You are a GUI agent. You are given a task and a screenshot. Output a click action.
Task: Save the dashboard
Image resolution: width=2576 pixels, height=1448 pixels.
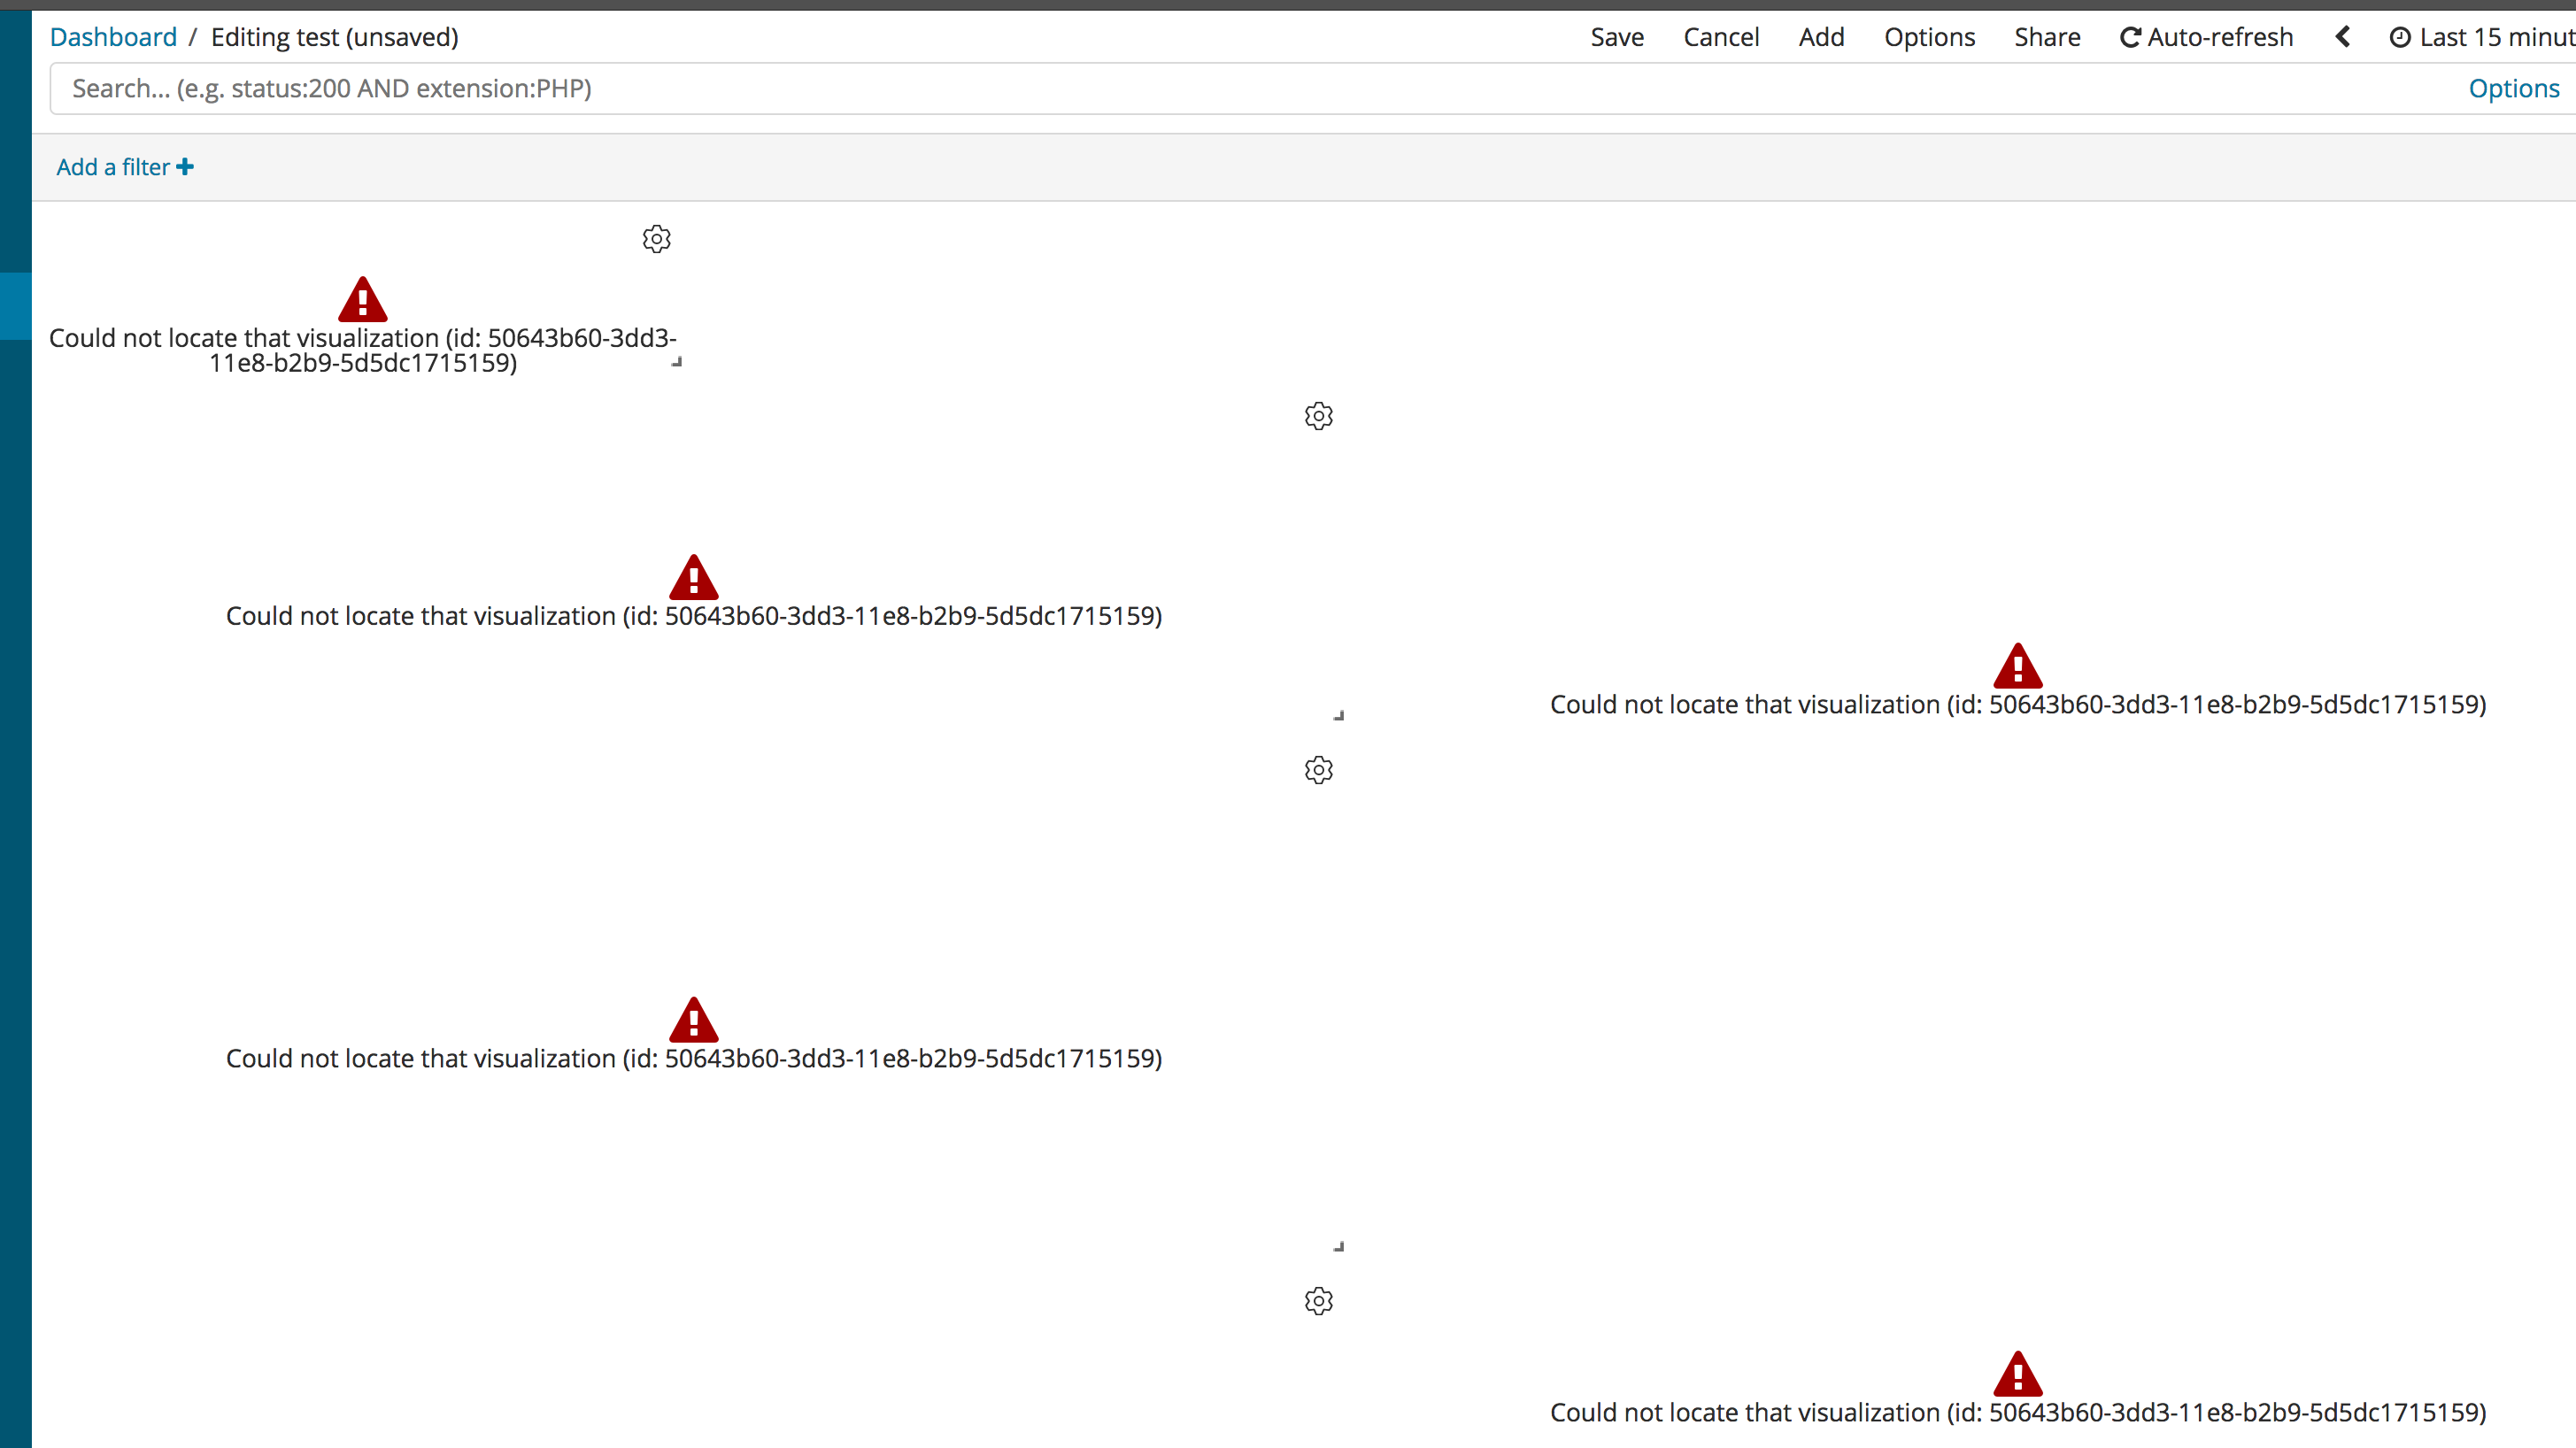(x=1616, y=36)
